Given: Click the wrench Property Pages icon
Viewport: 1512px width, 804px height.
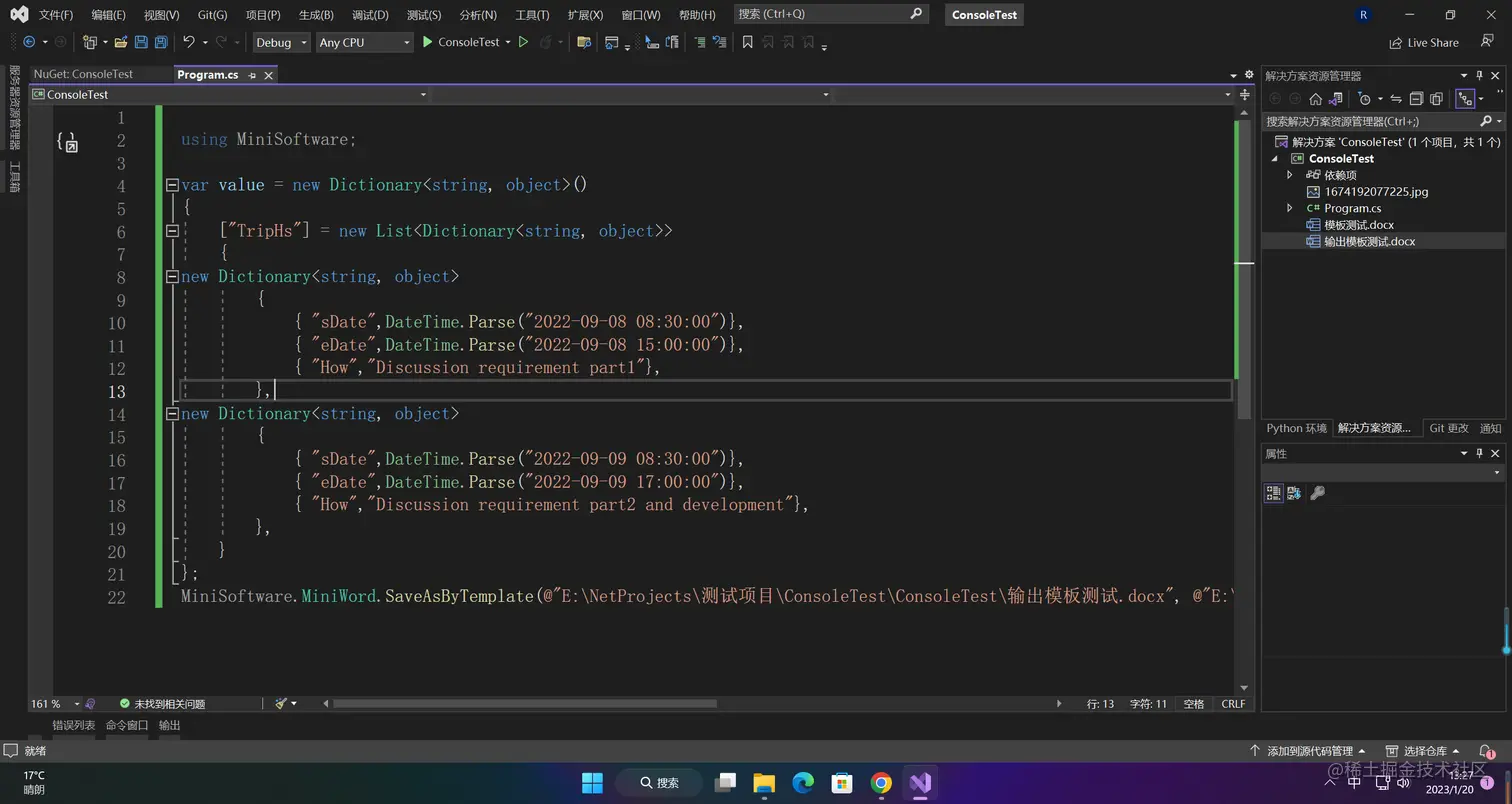Looking at the screenshot, I should click(1318, 492).
